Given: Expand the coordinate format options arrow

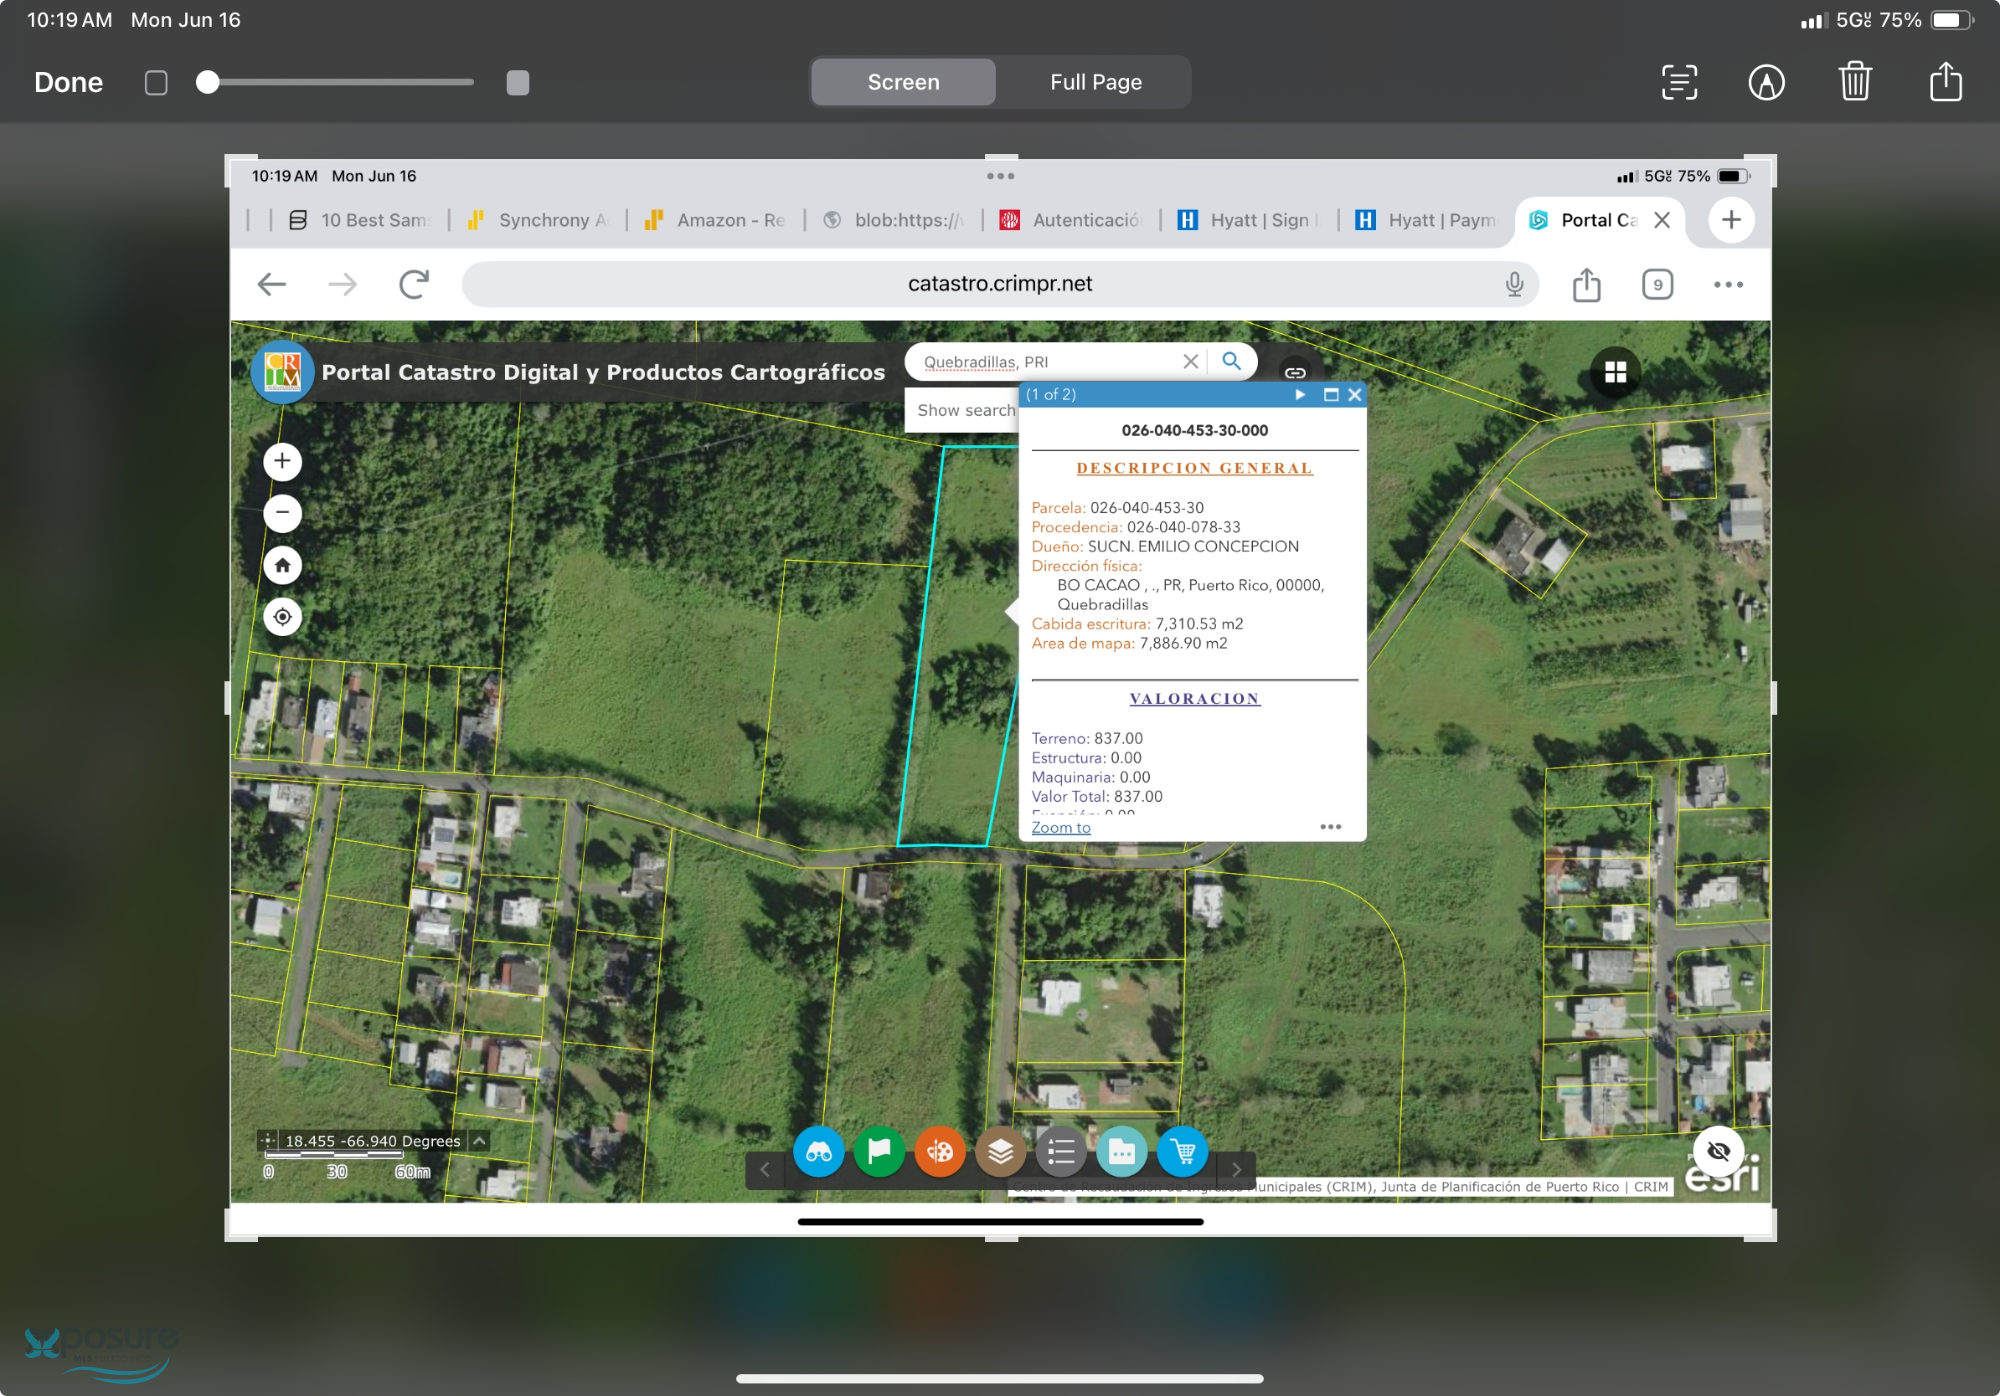Looking at the screenshot, I should pyautogui.click(x=480, y=1141).
